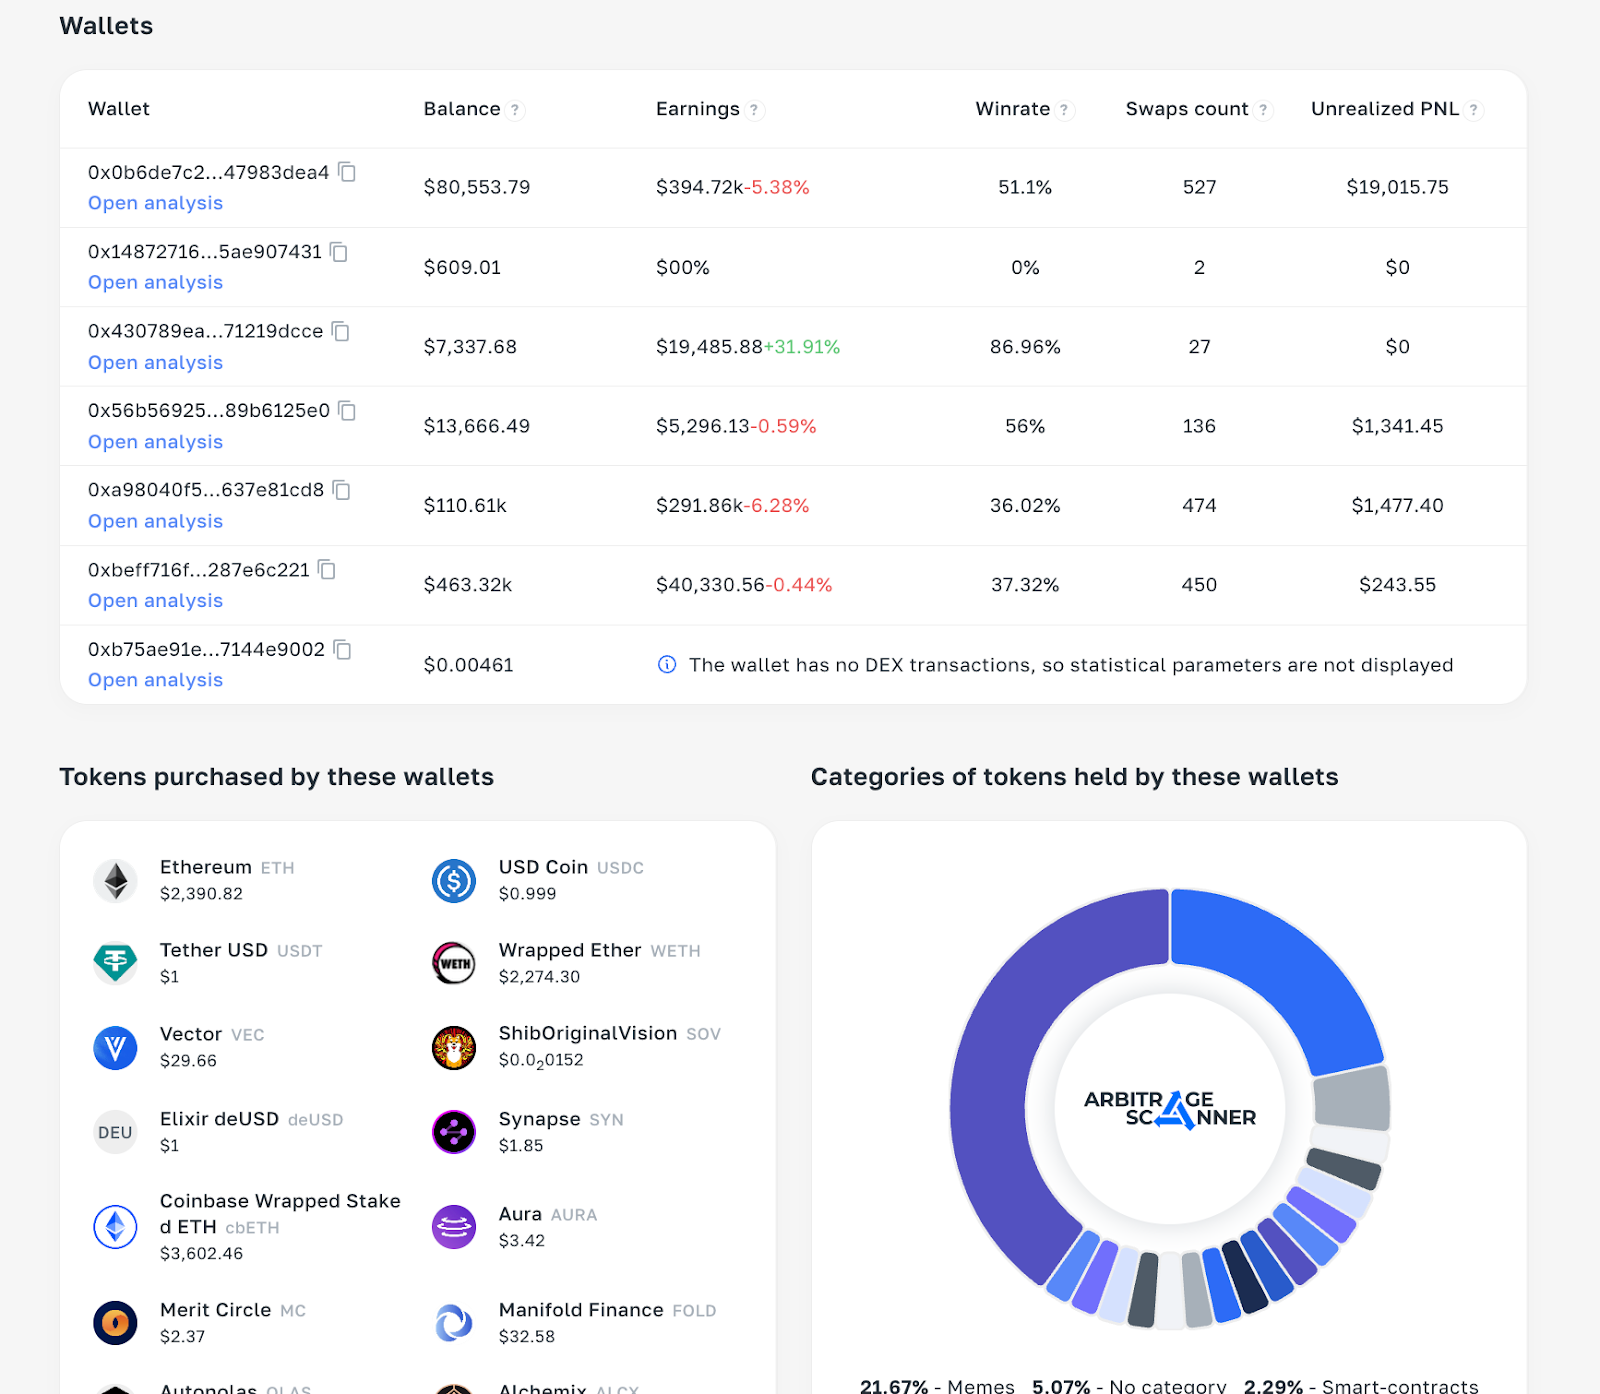Show help tooltip for Earnings column
This screenshot has height=1394, width=1600.
(754, 110)
